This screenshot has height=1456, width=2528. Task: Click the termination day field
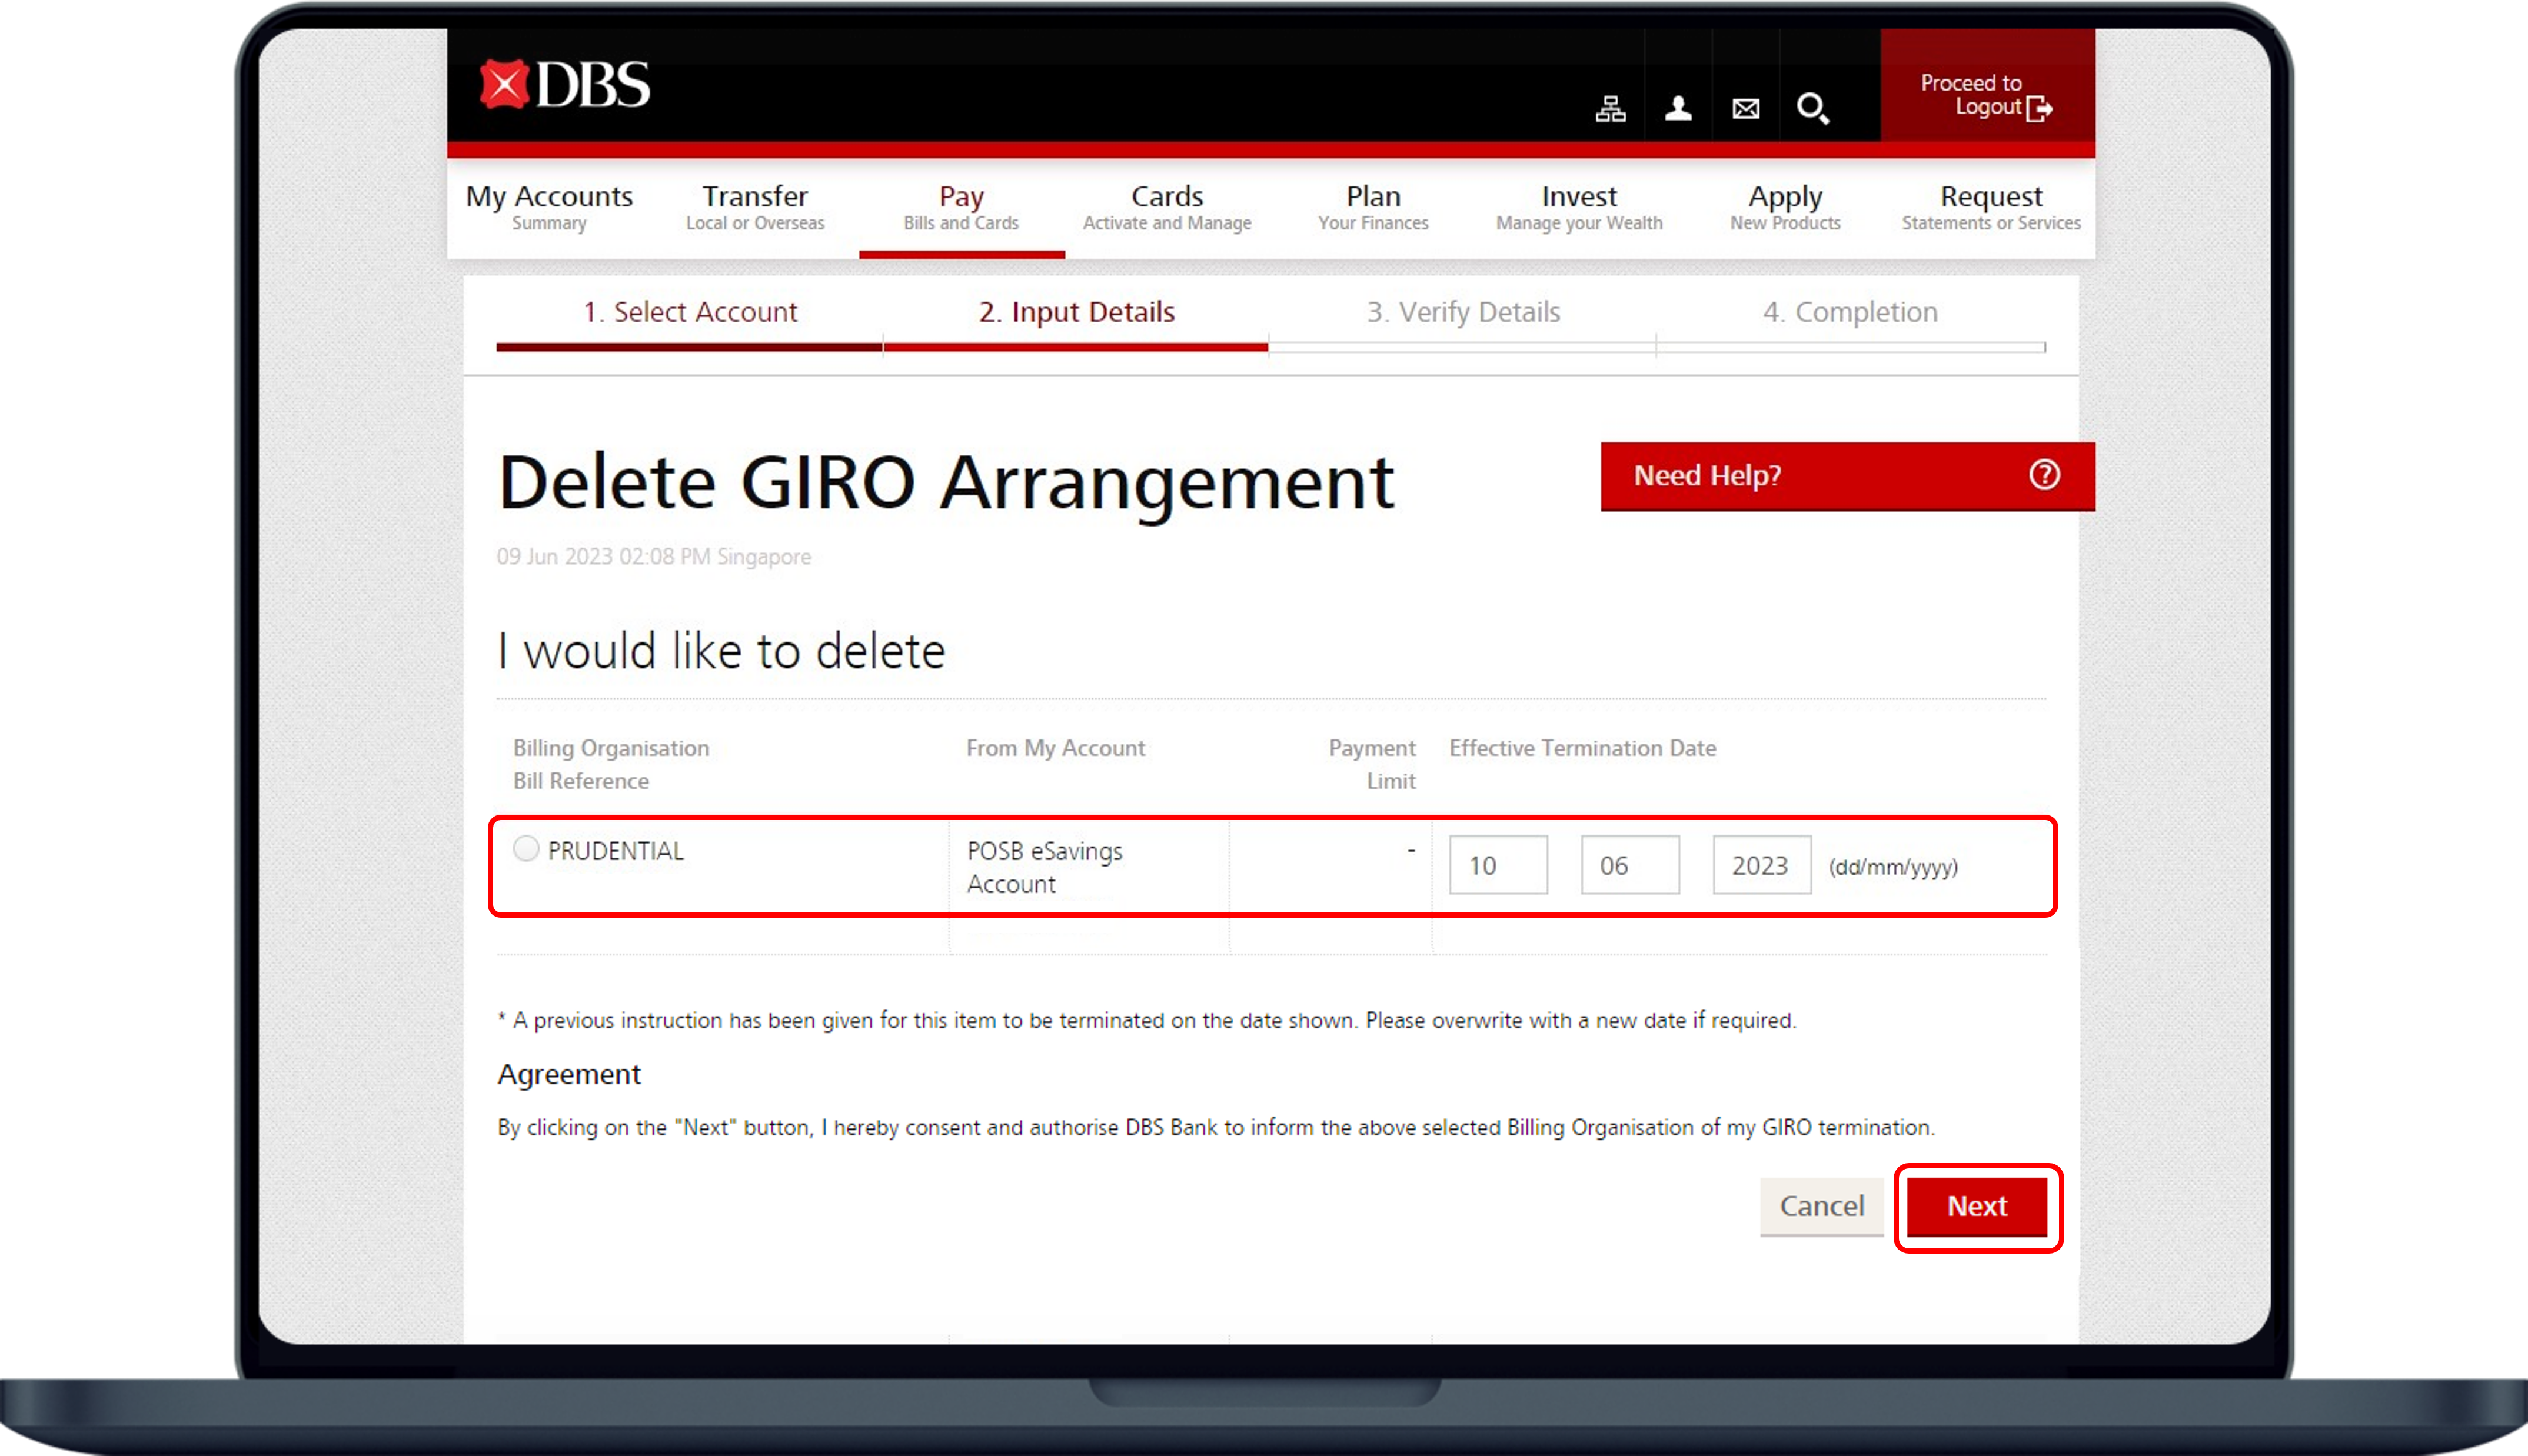tap(1498, 865)
